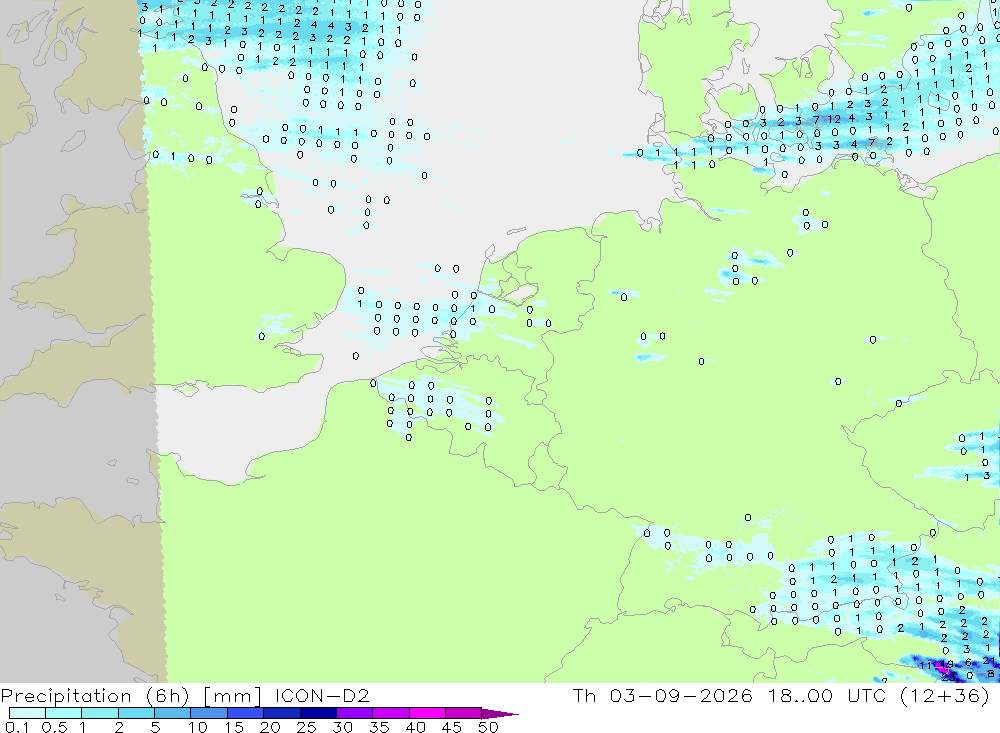Viewport: 1000px width, 733px height.
Task: Pick the 2–5 mm legend color swatch
Action: click(136, 713)
